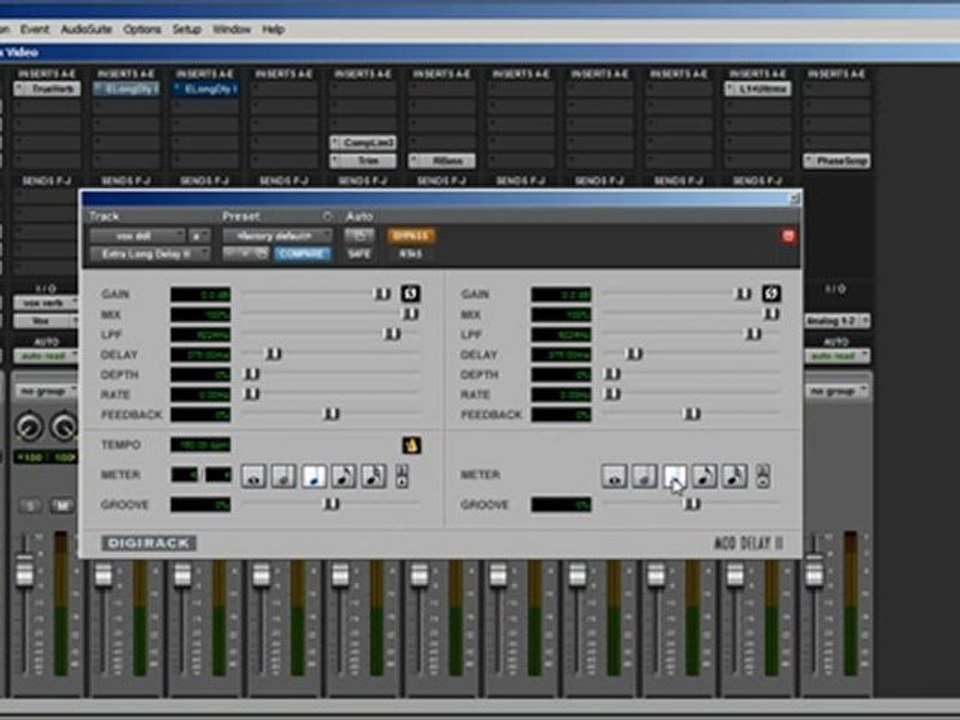Toggle dotted/triplet modifier in right Meter section
The image size is (960, 720).
762,476
